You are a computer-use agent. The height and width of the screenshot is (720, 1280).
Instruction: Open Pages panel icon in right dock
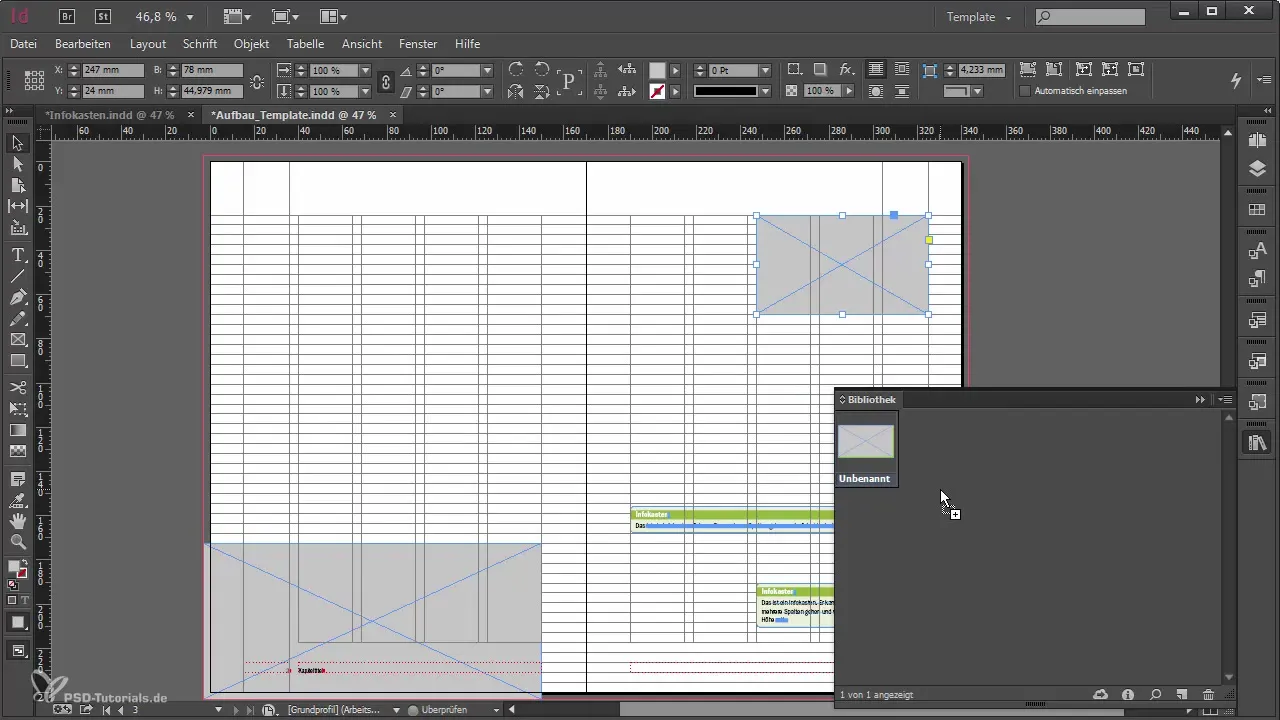coord(1258,142)
